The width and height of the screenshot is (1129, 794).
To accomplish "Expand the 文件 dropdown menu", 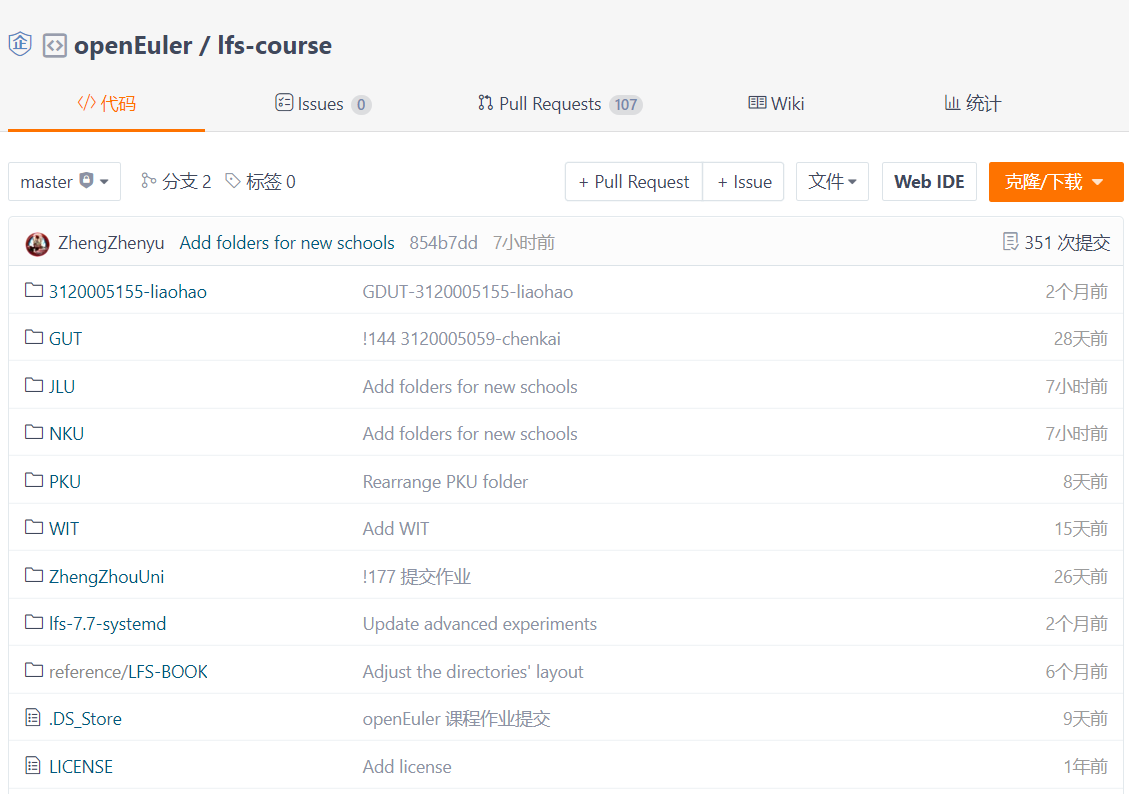I will [x=832, y=182].
